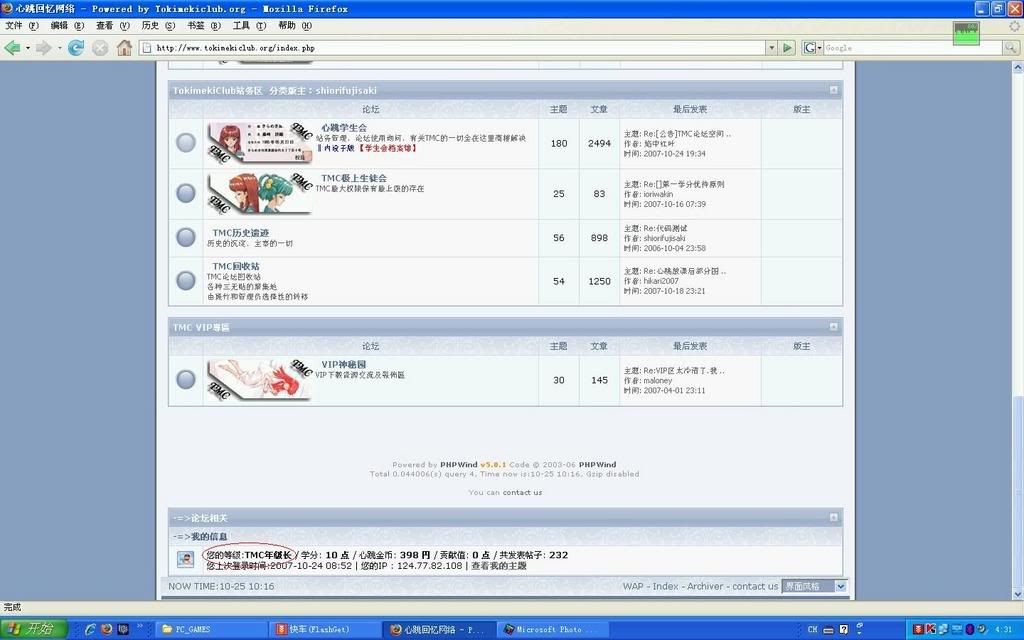Click the Firefox quick launch icon

point(106,630)
